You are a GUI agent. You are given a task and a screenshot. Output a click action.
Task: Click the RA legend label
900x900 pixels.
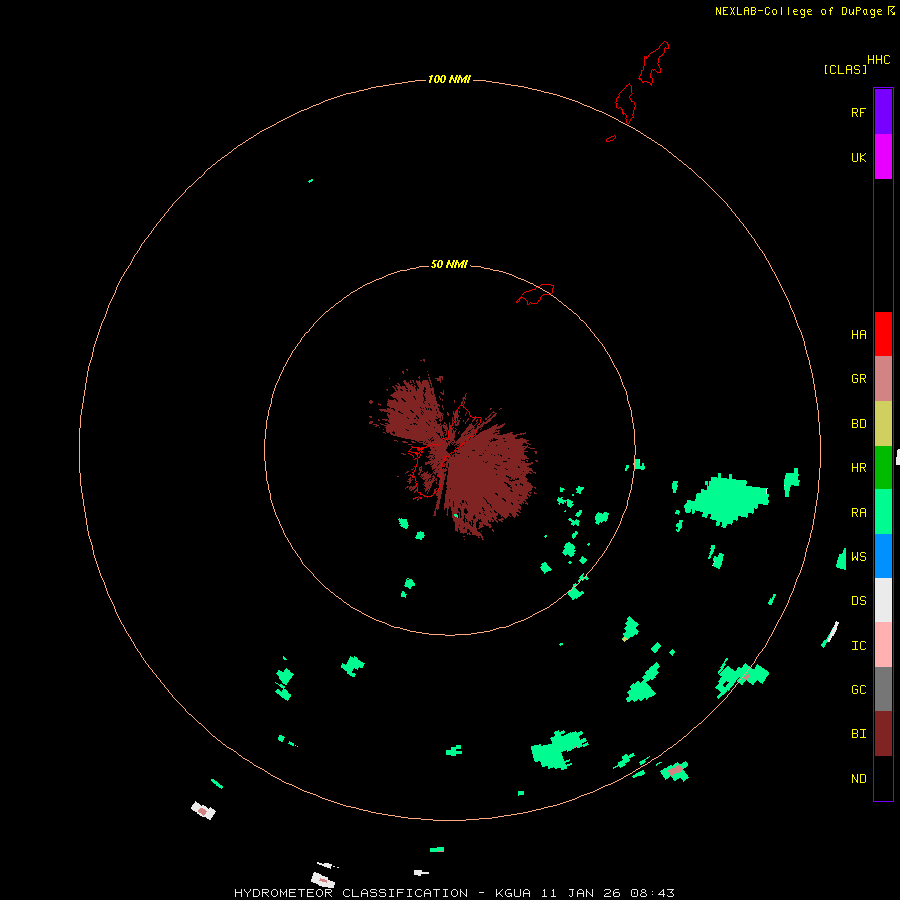(x=858, y=513)
